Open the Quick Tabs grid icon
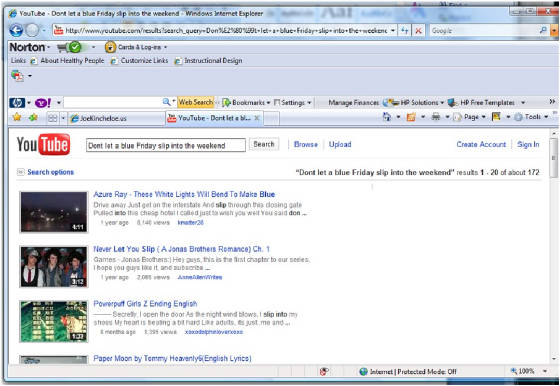Image resolution: width=560 pixels, height=386 pixels. pos(52,118)
